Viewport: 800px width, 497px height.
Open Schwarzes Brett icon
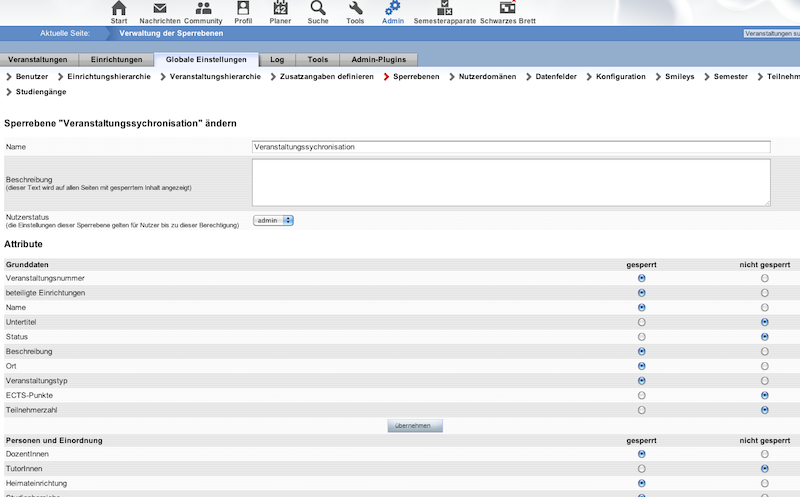pos(507,8)
